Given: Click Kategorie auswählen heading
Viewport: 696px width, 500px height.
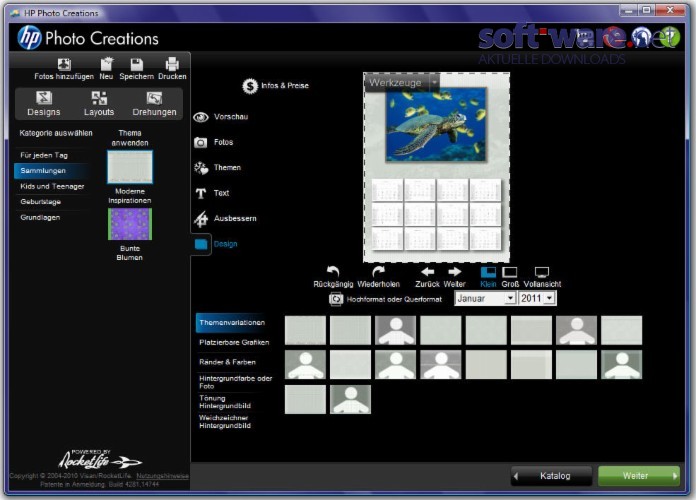Looking at the screenshot, I should click(56, 133).
